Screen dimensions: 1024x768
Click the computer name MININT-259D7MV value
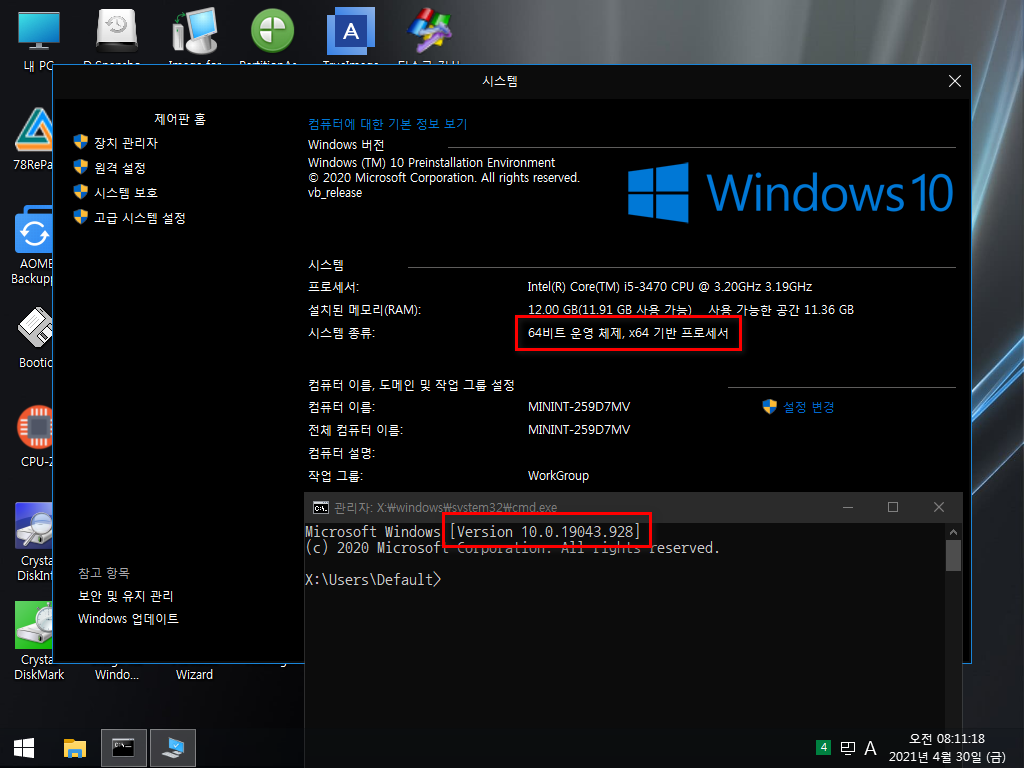coord(579,407)
